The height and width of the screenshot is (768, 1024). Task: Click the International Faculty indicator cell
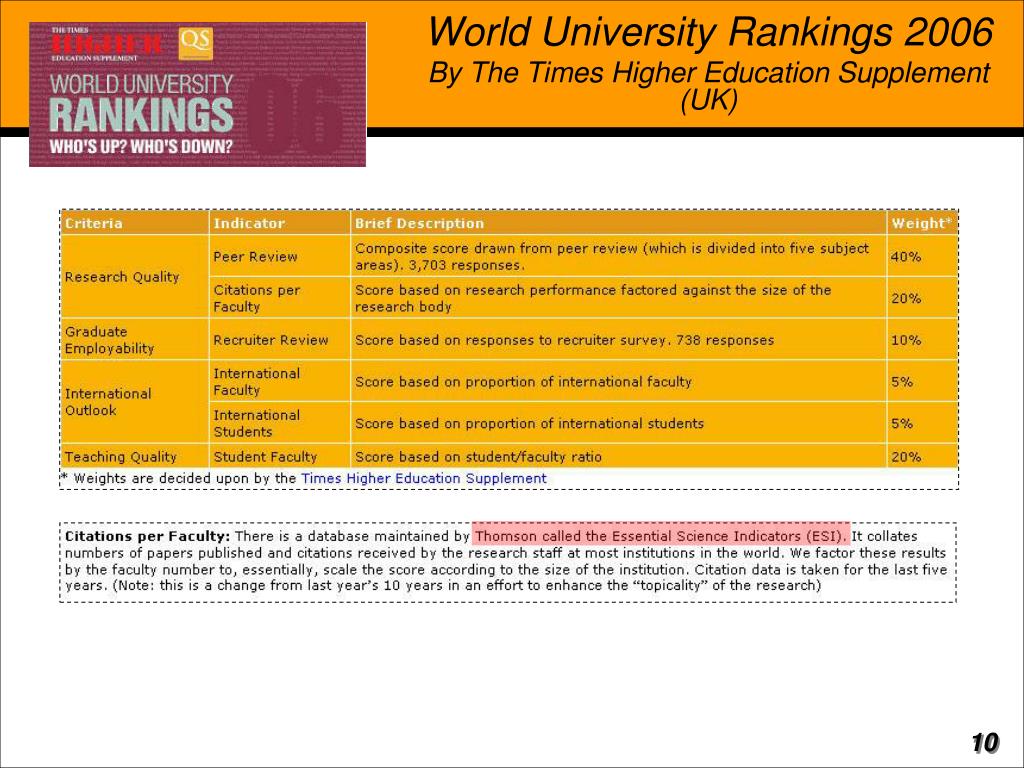(280, 382)
